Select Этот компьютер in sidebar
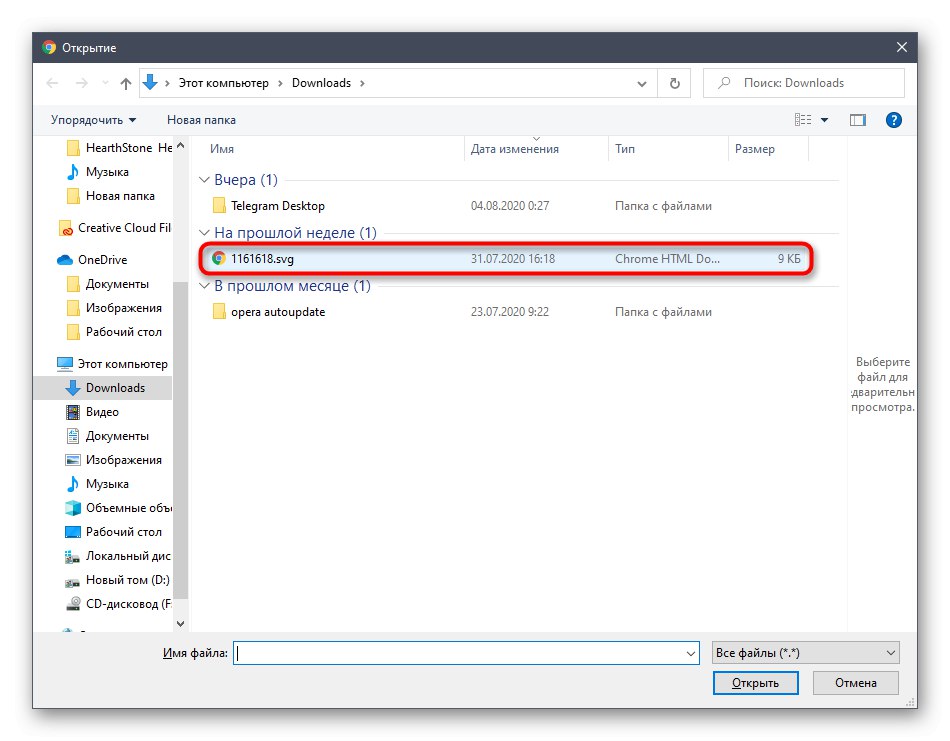The width and height of the screenshot is (950, 741). [x=112, y=364]
